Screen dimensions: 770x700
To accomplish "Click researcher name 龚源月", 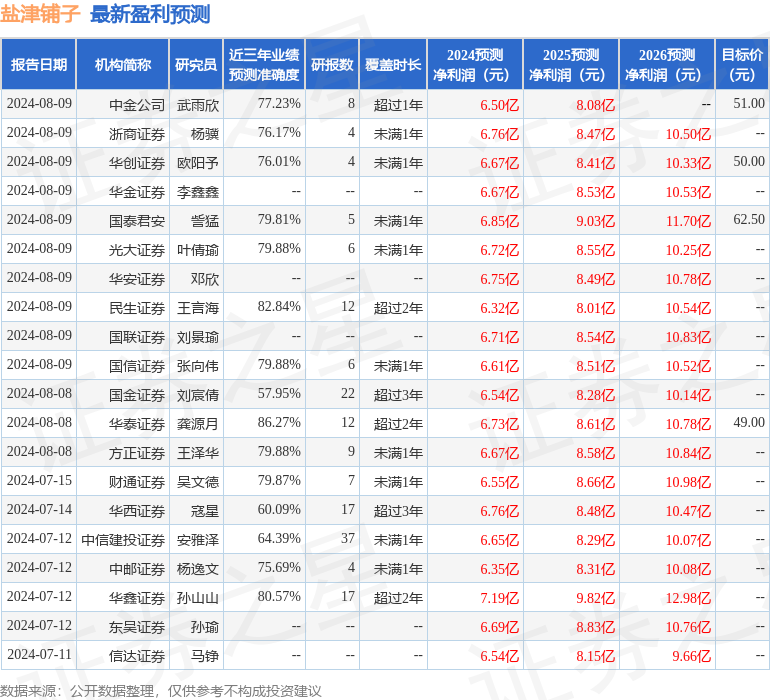I will tap(198, 423).
